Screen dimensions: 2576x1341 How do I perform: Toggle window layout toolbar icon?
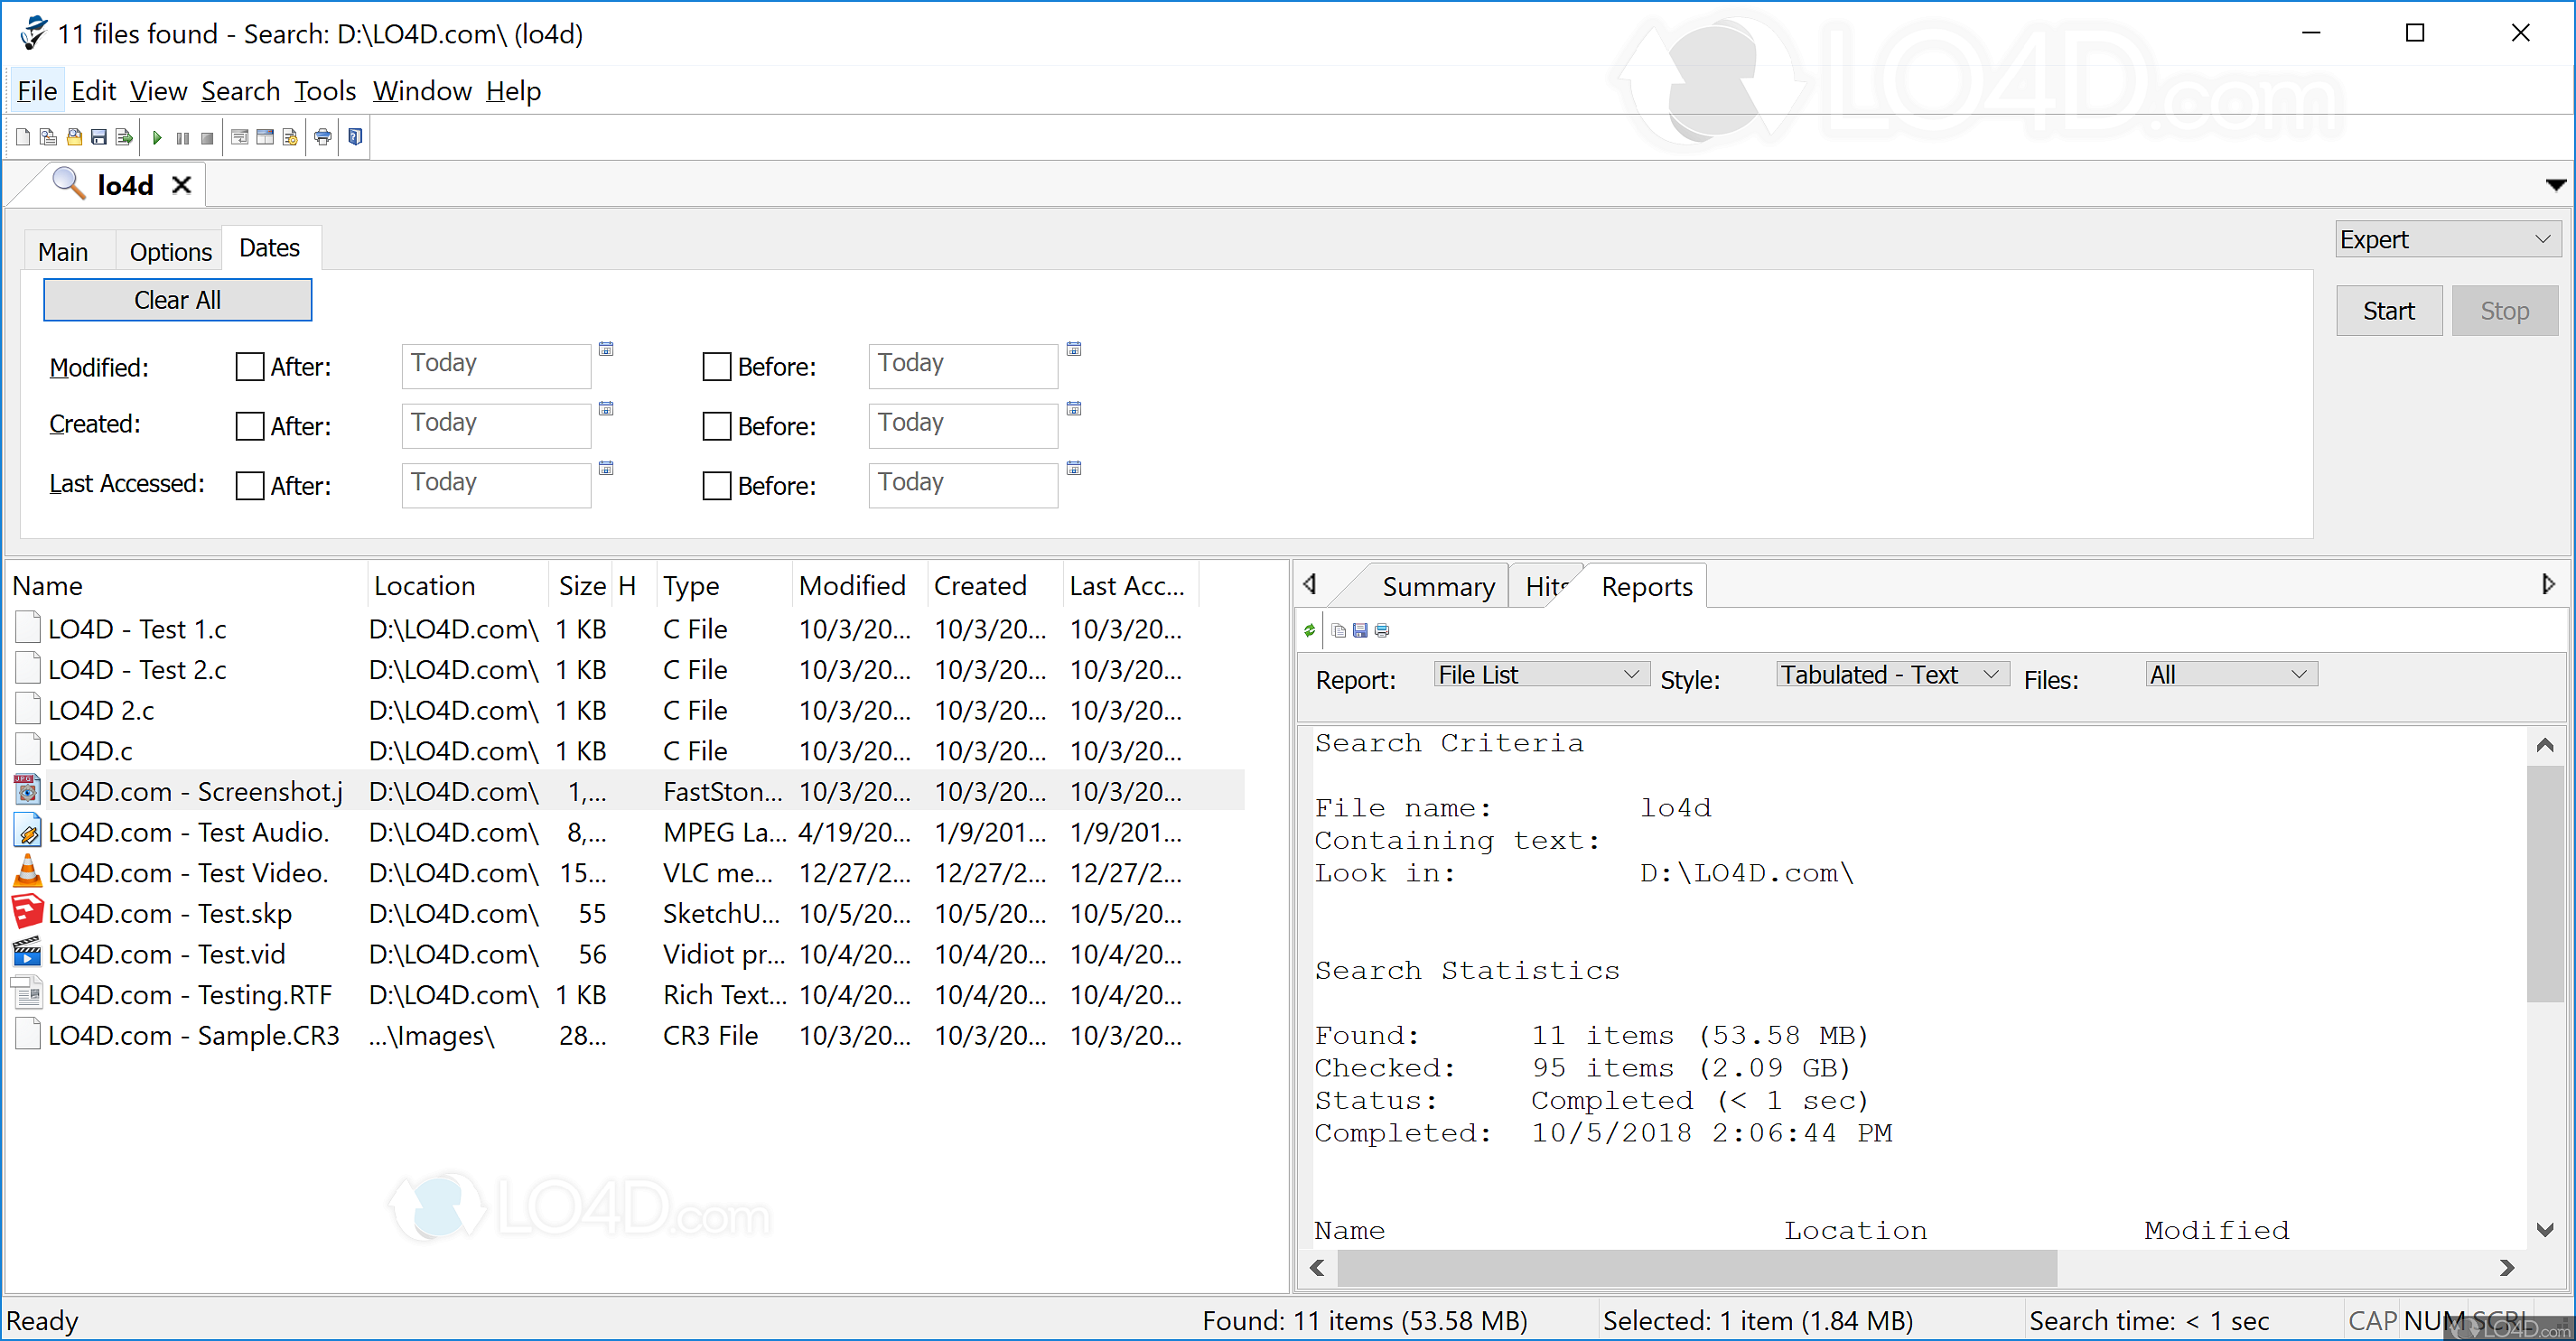point(265,137)
